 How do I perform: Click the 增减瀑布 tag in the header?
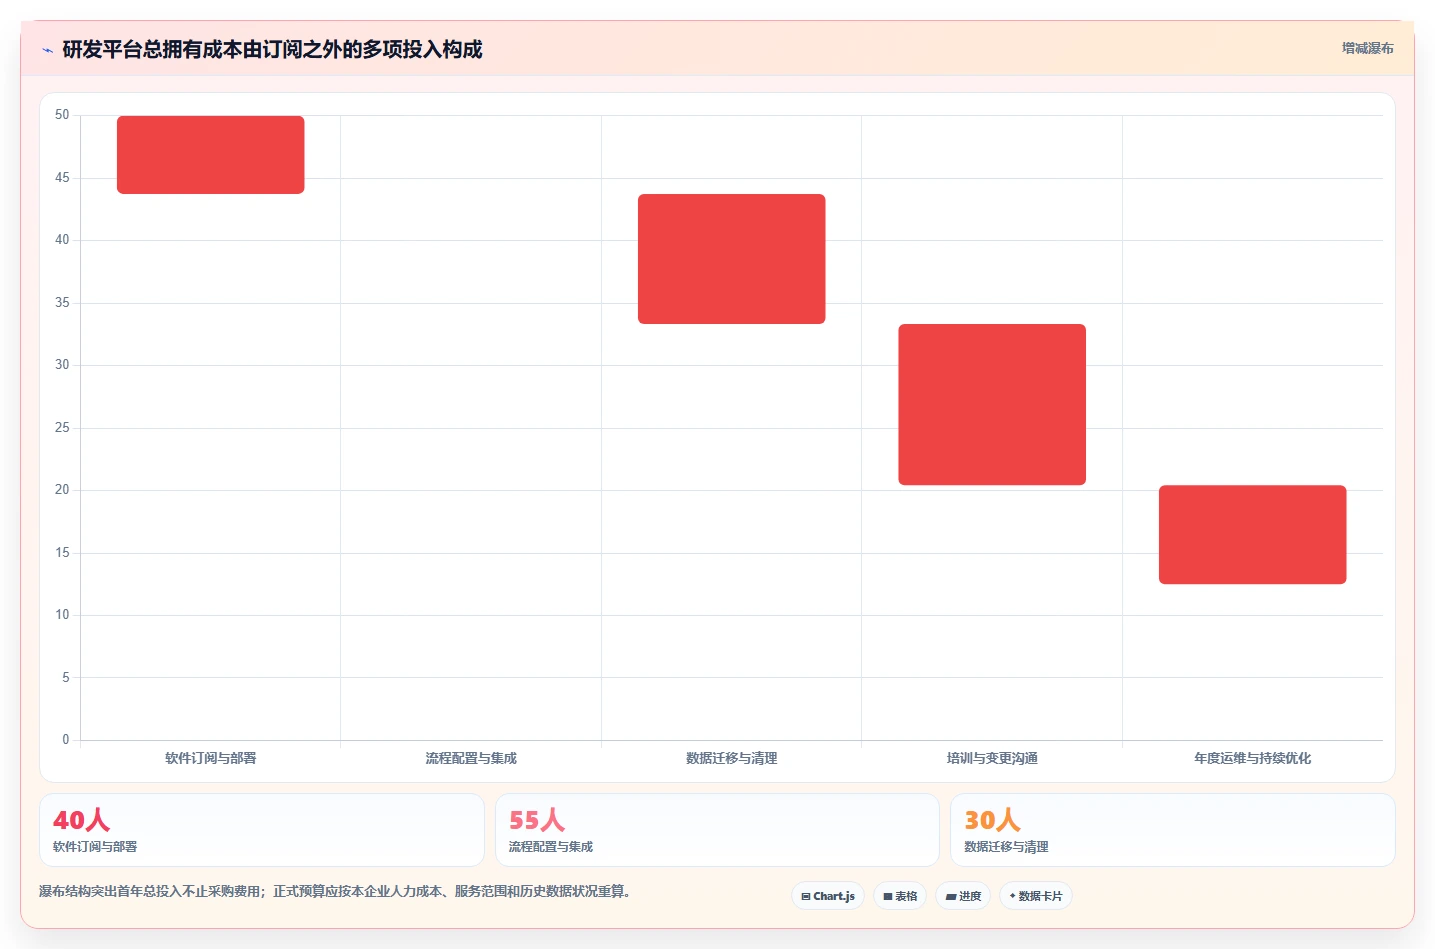coord(1367,48)
